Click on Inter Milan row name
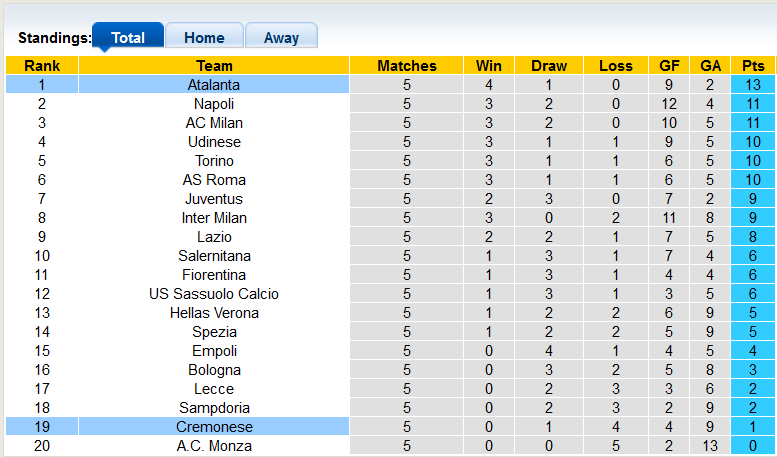The image size is (777, 457). pos(214,218)
